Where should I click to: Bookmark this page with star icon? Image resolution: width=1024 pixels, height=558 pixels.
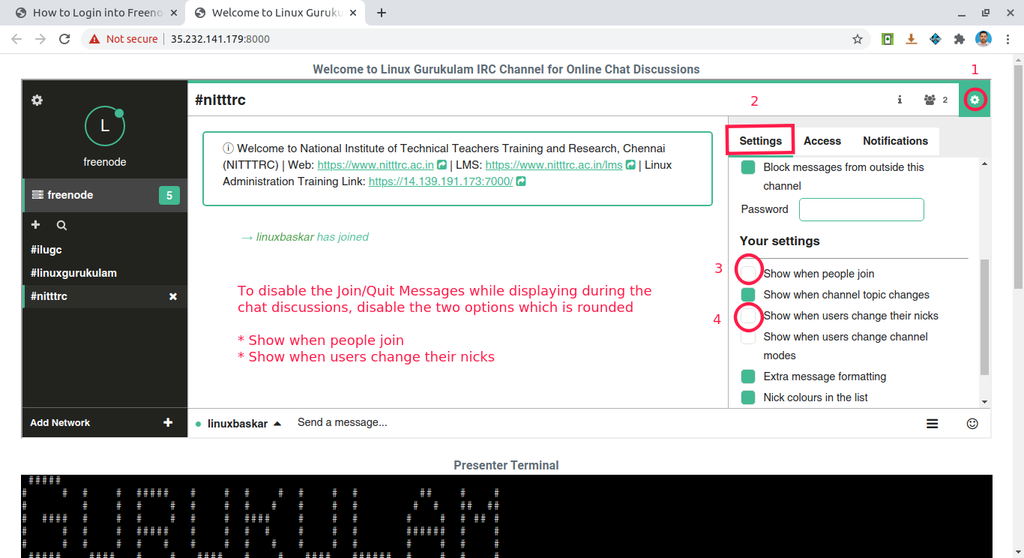857,39
